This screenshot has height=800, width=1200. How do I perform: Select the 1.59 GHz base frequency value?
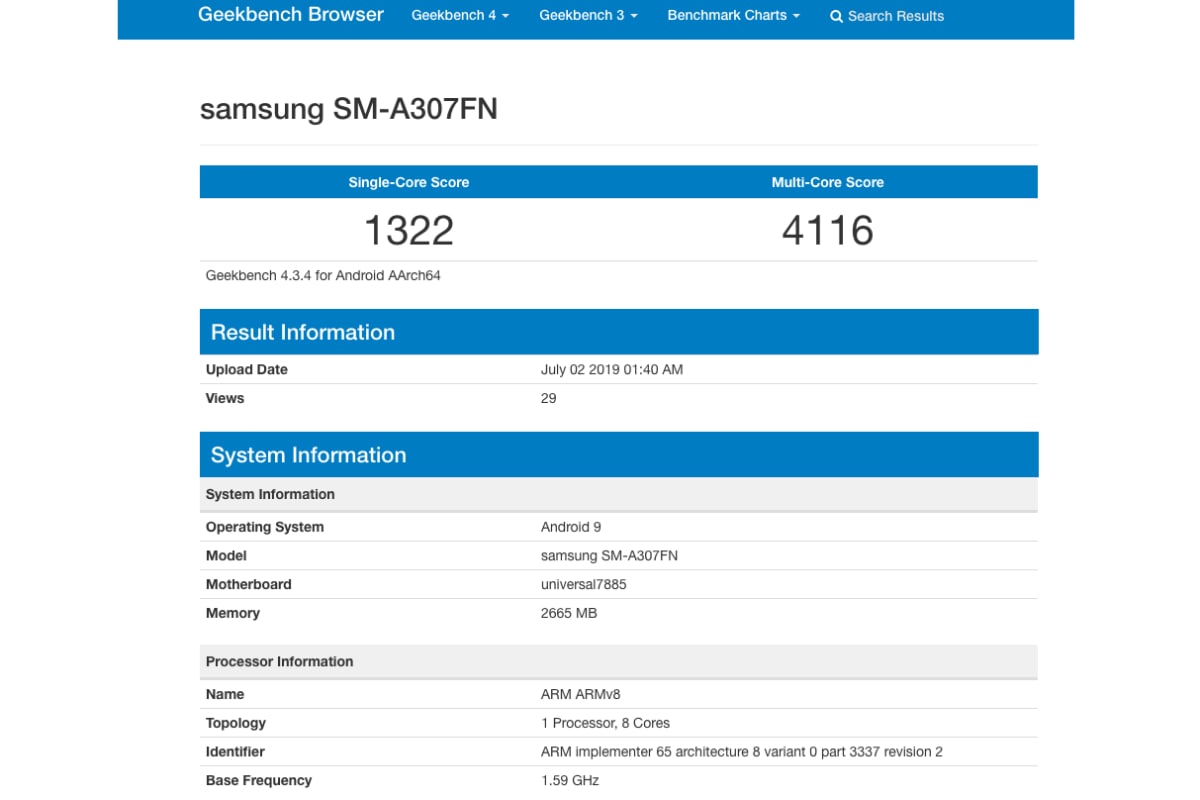[x=569, y=781]
